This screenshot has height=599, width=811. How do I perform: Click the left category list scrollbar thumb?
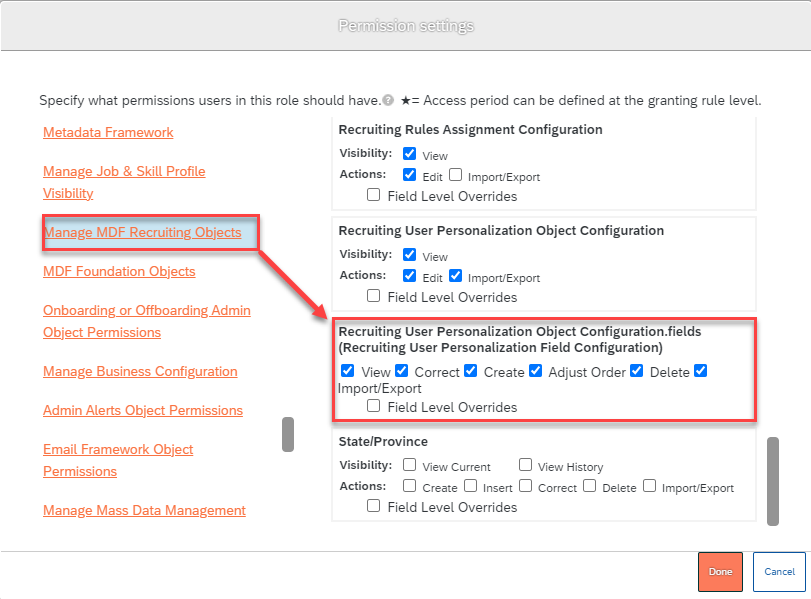click(288, 435)
